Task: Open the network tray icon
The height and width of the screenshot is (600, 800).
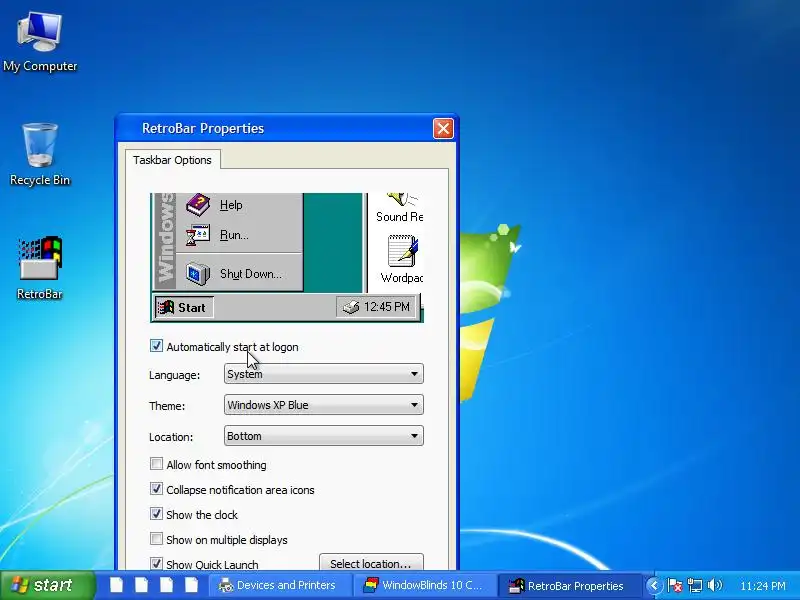Action: [694, 585]
